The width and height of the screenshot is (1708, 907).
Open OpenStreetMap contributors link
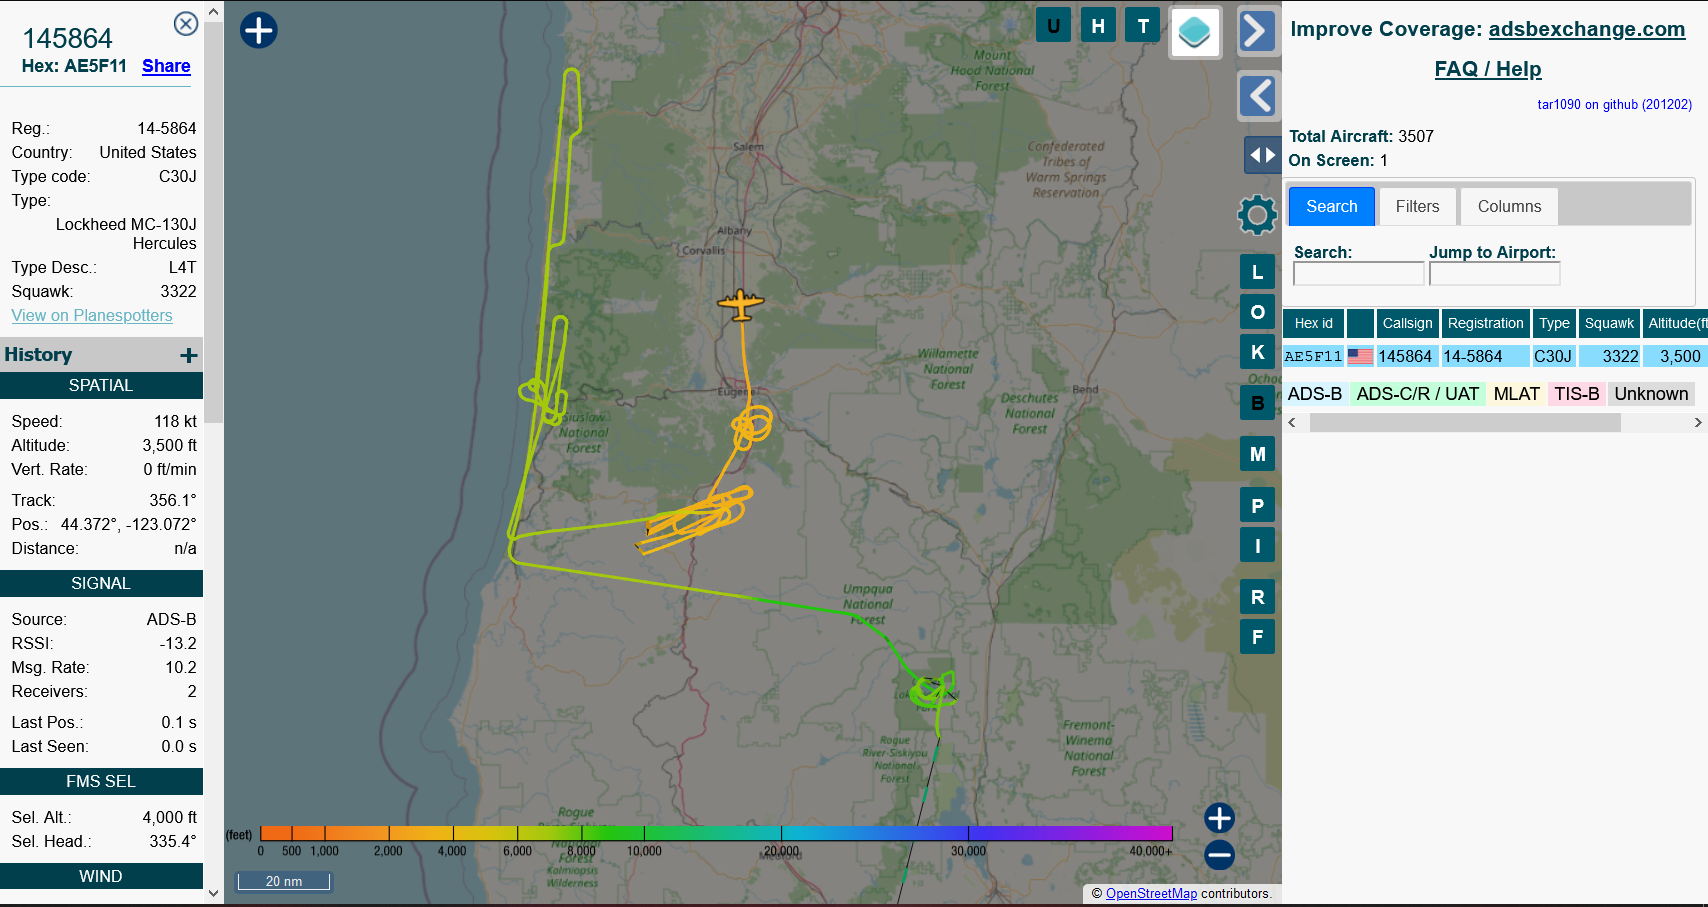[1151, 894]
